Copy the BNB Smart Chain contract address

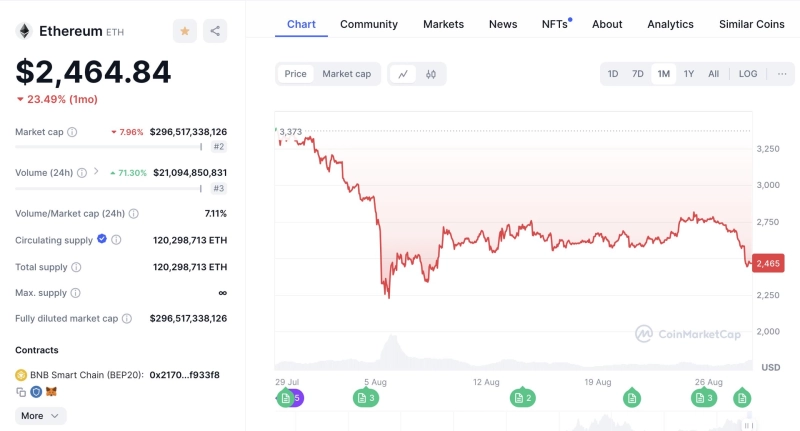[20, 392]
